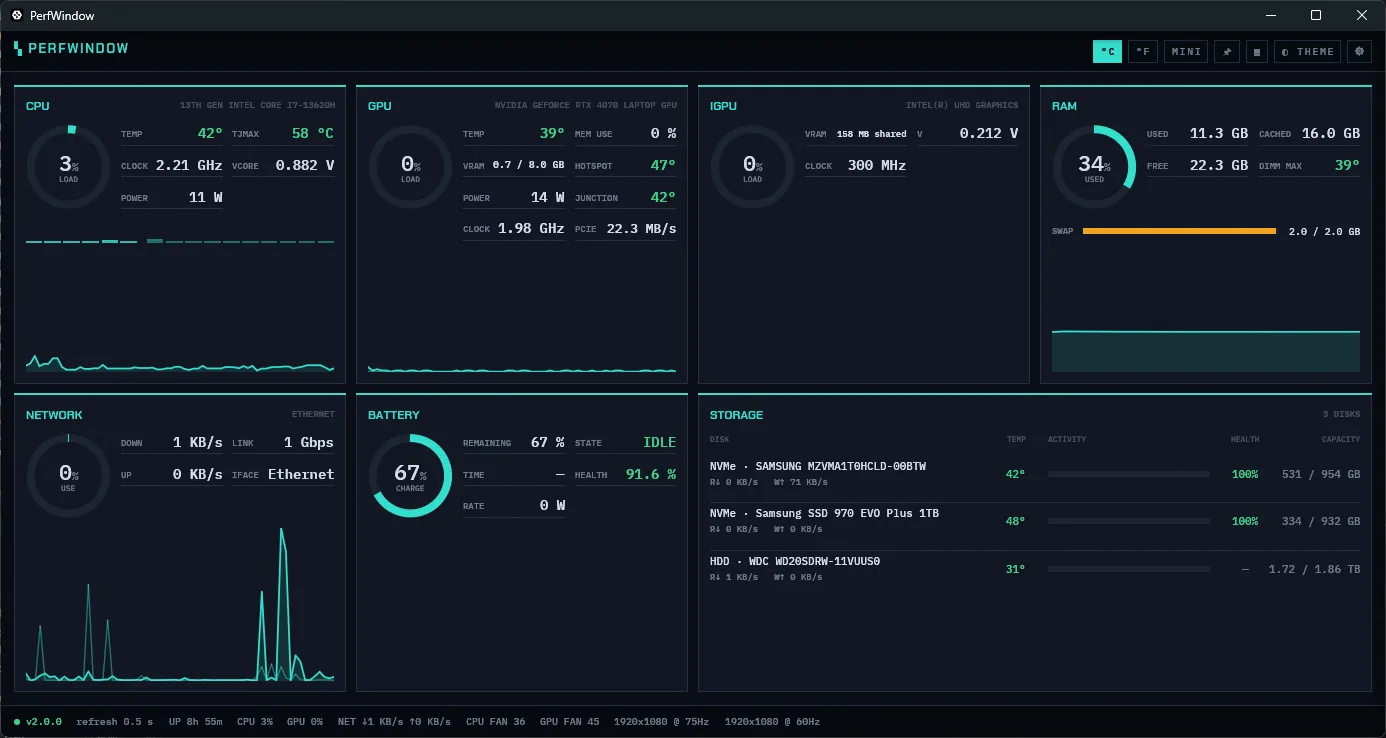Click the CPU panel title

[37, 106]
